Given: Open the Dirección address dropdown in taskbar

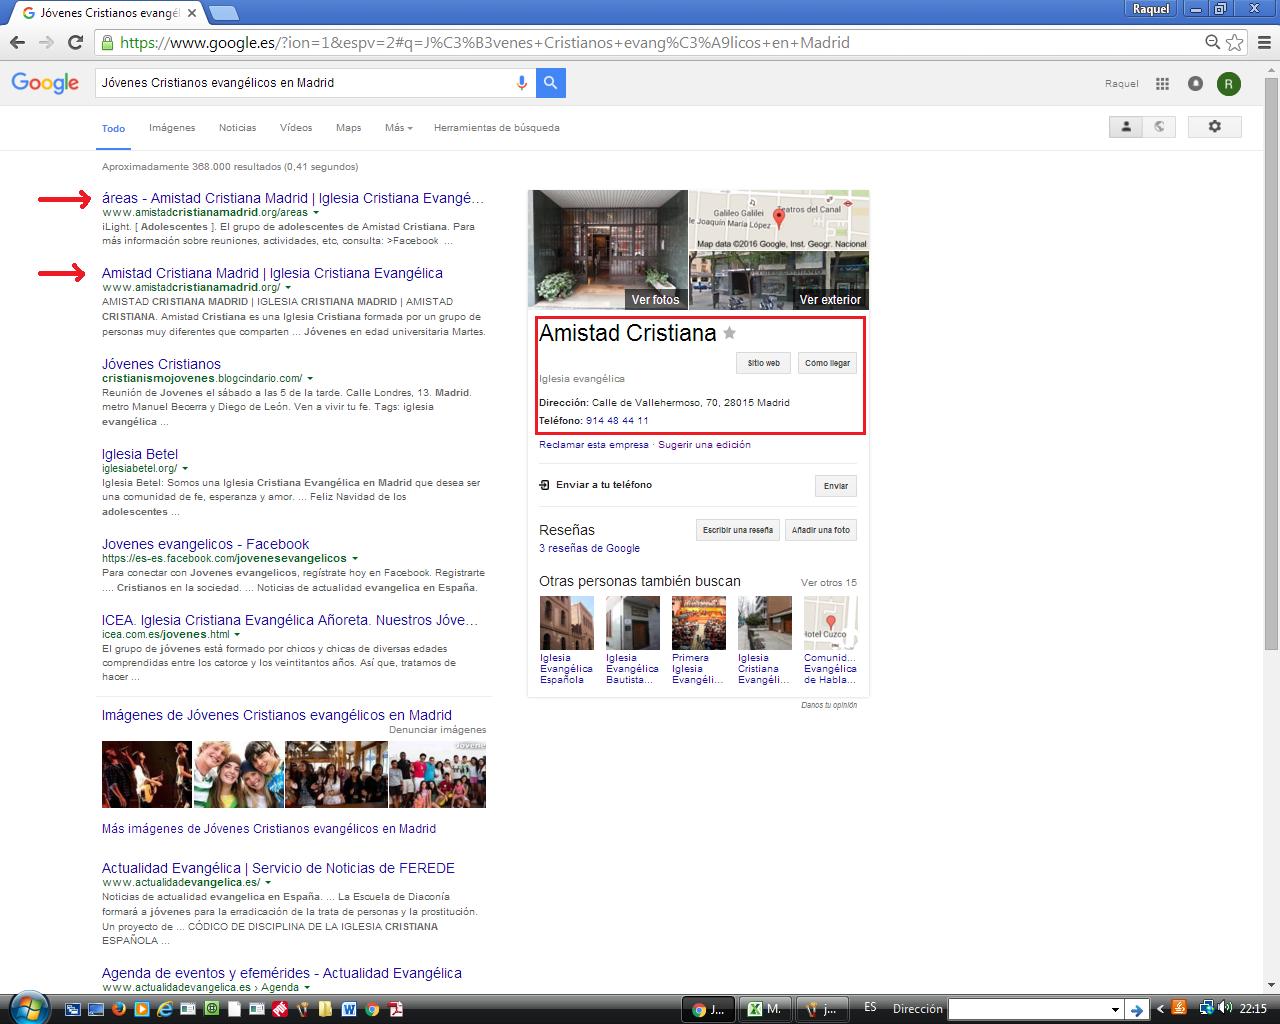Looking at the screenshot, I should click(x=1115, y=1010).
